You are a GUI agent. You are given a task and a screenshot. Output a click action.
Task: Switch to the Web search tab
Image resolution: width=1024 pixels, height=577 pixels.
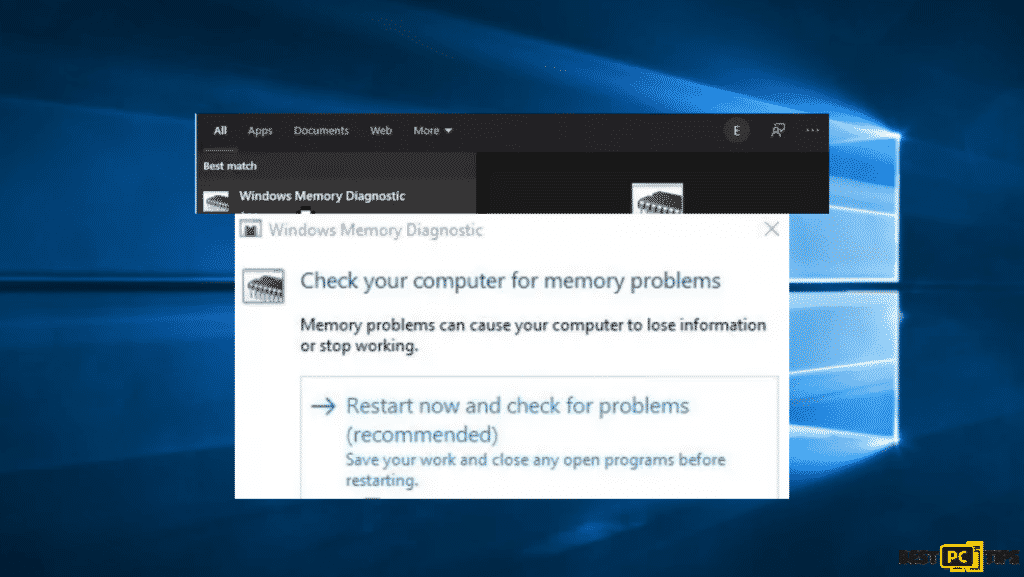[x=381, y=131]
